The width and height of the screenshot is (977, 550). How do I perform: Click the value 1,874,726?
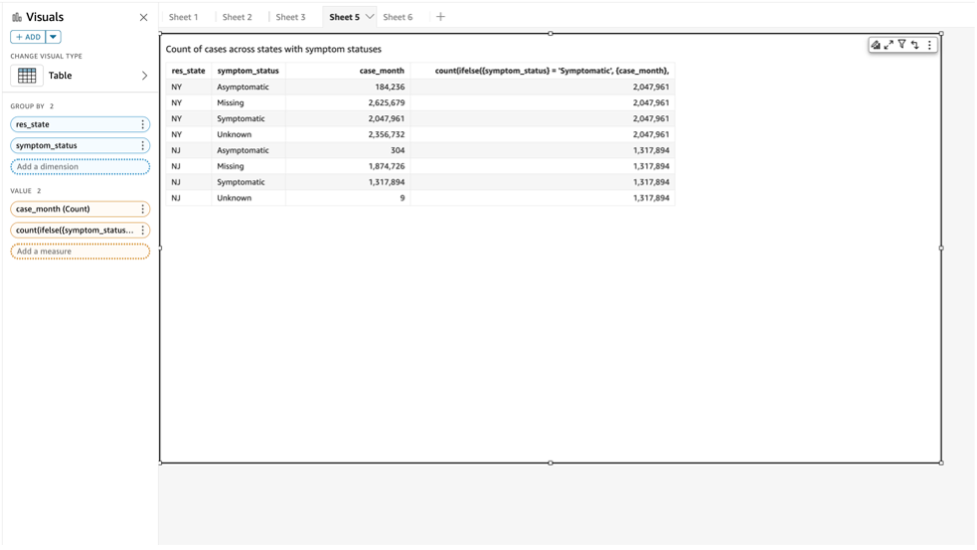click(386, 166)
